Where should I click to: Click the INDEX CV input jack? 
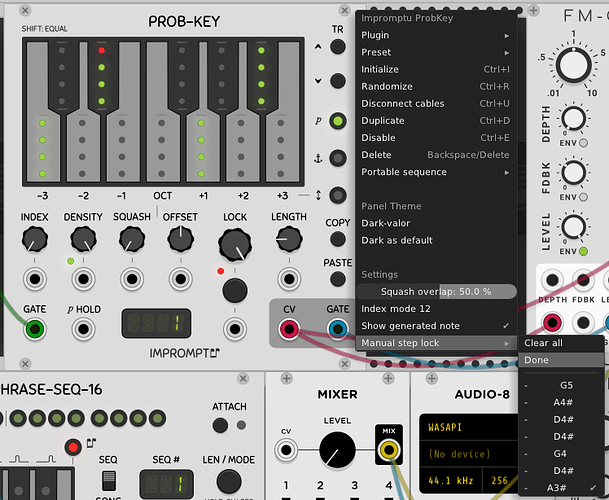pyautogui.click(x=35, y=279)
